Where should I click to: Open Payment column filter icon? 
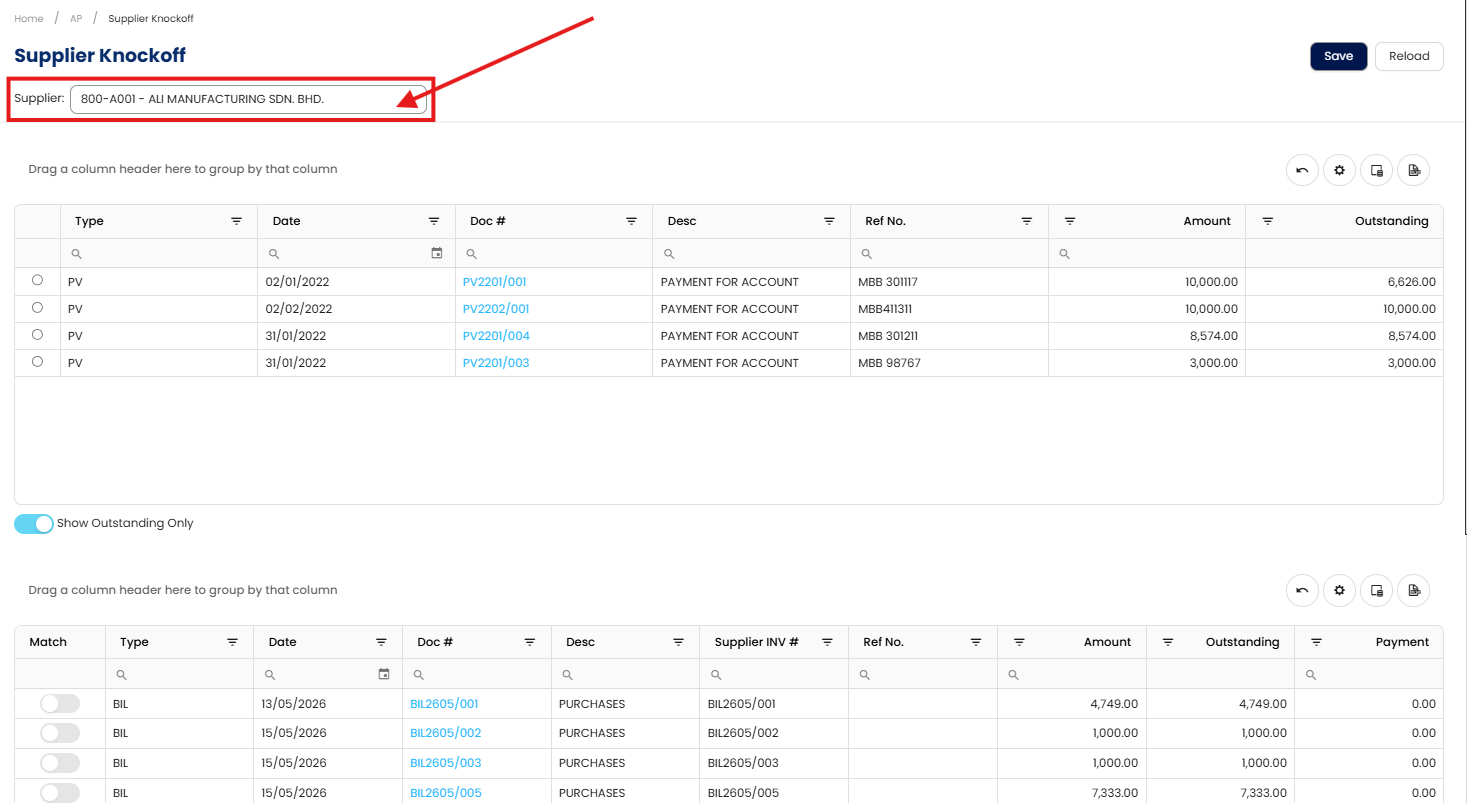(x=1316, y=642)
